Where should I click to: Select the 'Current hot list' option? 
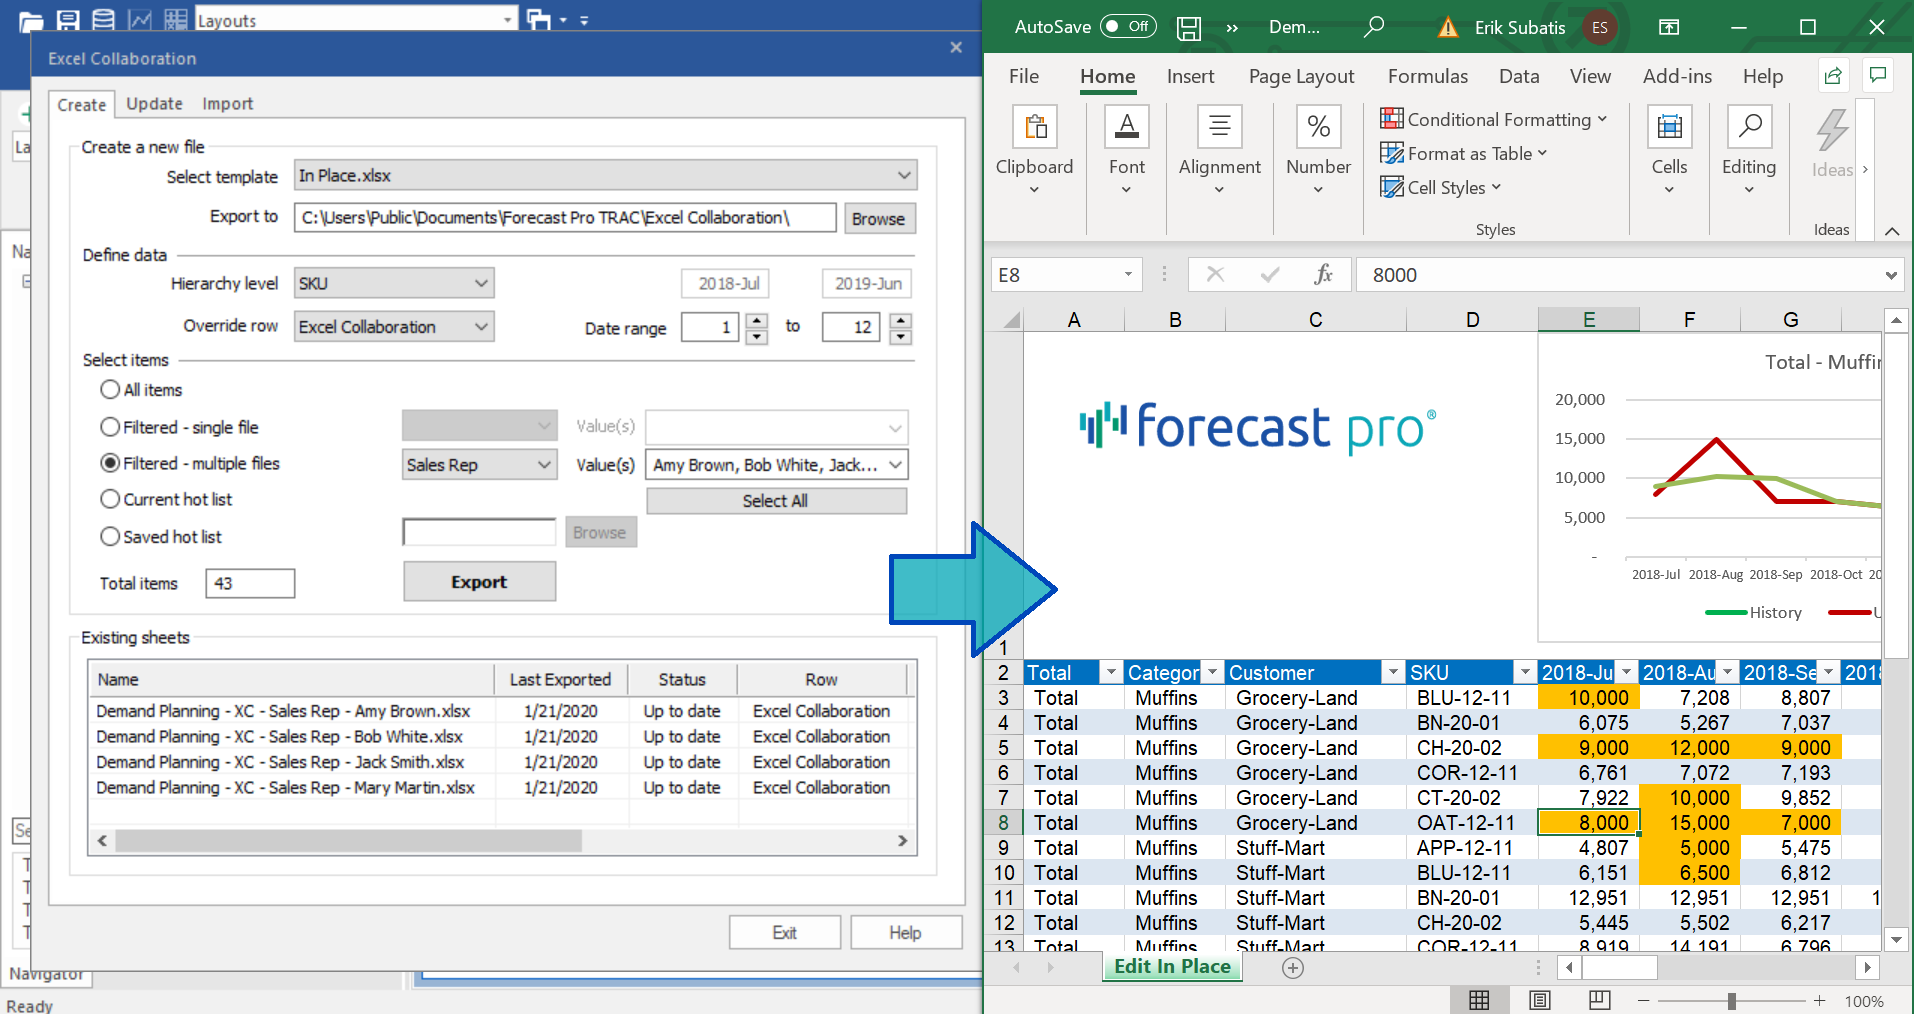tap(110, 499)
